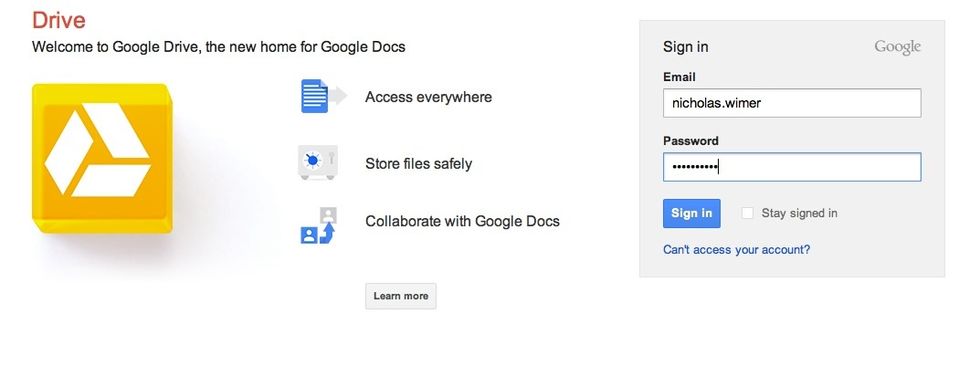The image size is (980, 375).
Task: Click the Sign in heading text
Action: click(x=686, y=47)
